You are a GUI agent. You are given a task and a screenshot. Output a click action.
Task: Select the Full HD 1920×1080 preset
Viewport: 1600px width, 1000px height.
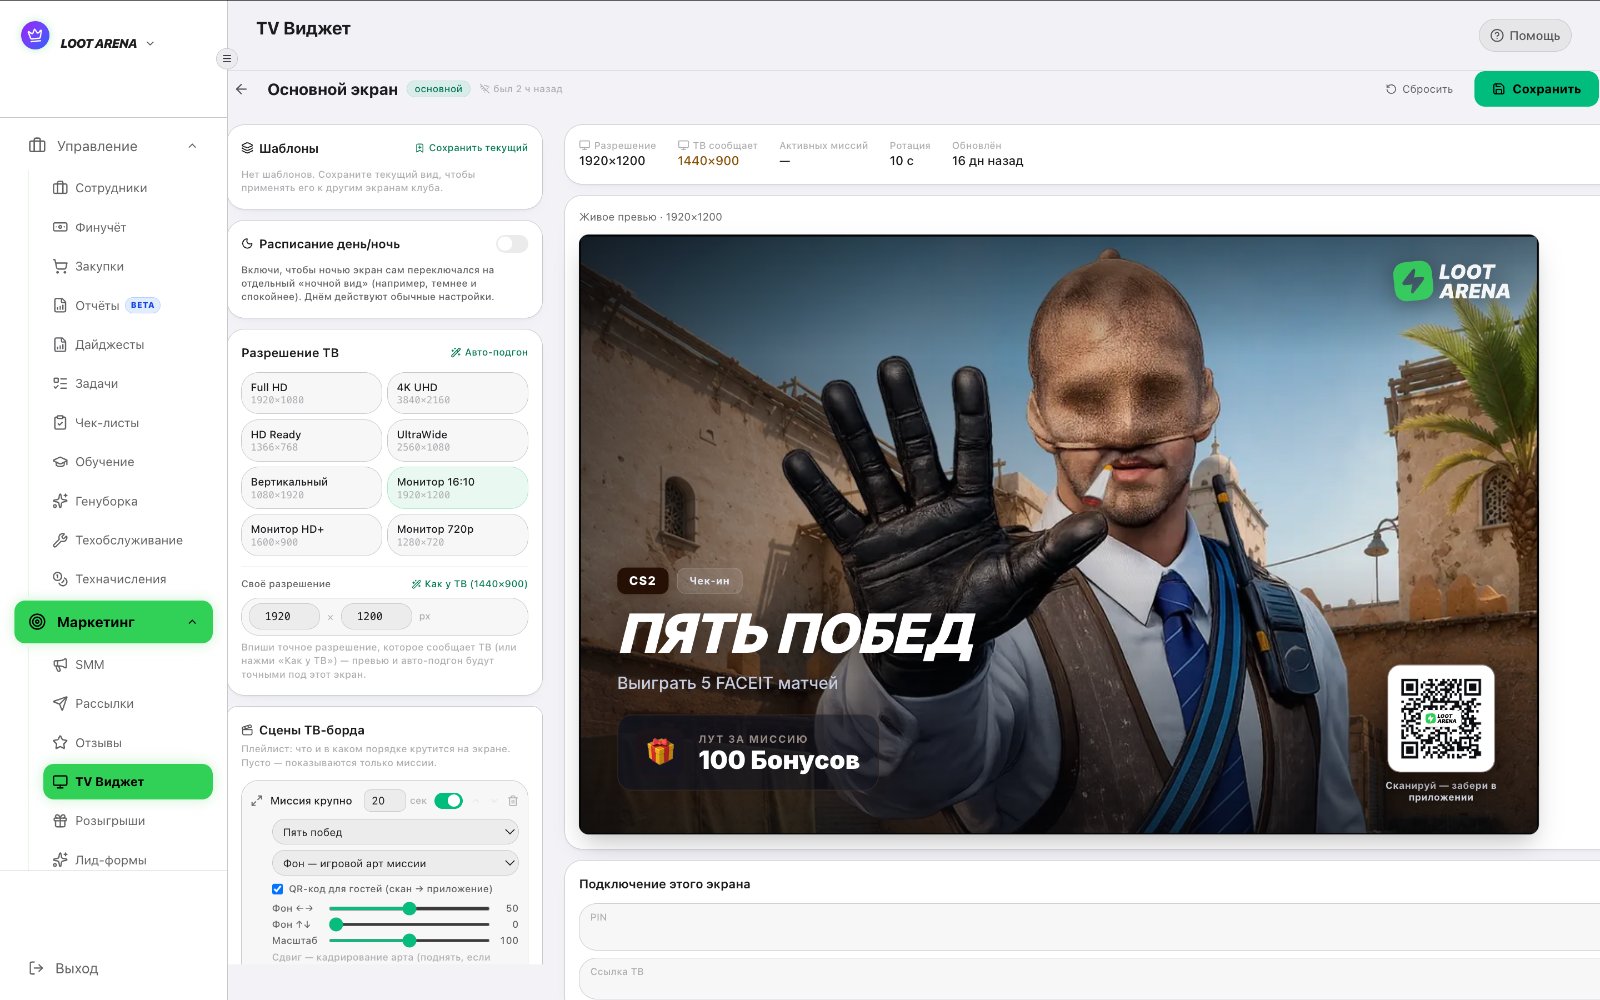311,393
